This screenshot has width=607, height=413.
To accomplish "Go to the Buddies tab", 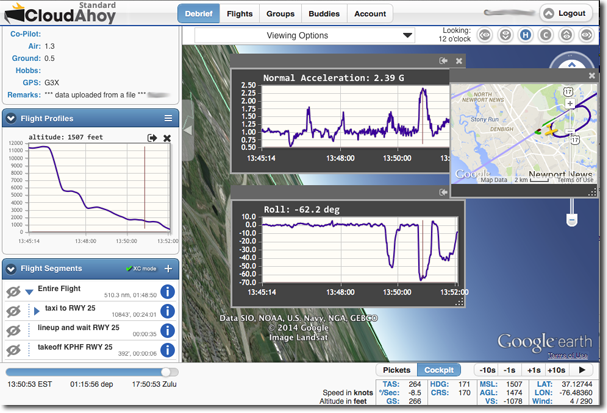I will click(324, 14).
